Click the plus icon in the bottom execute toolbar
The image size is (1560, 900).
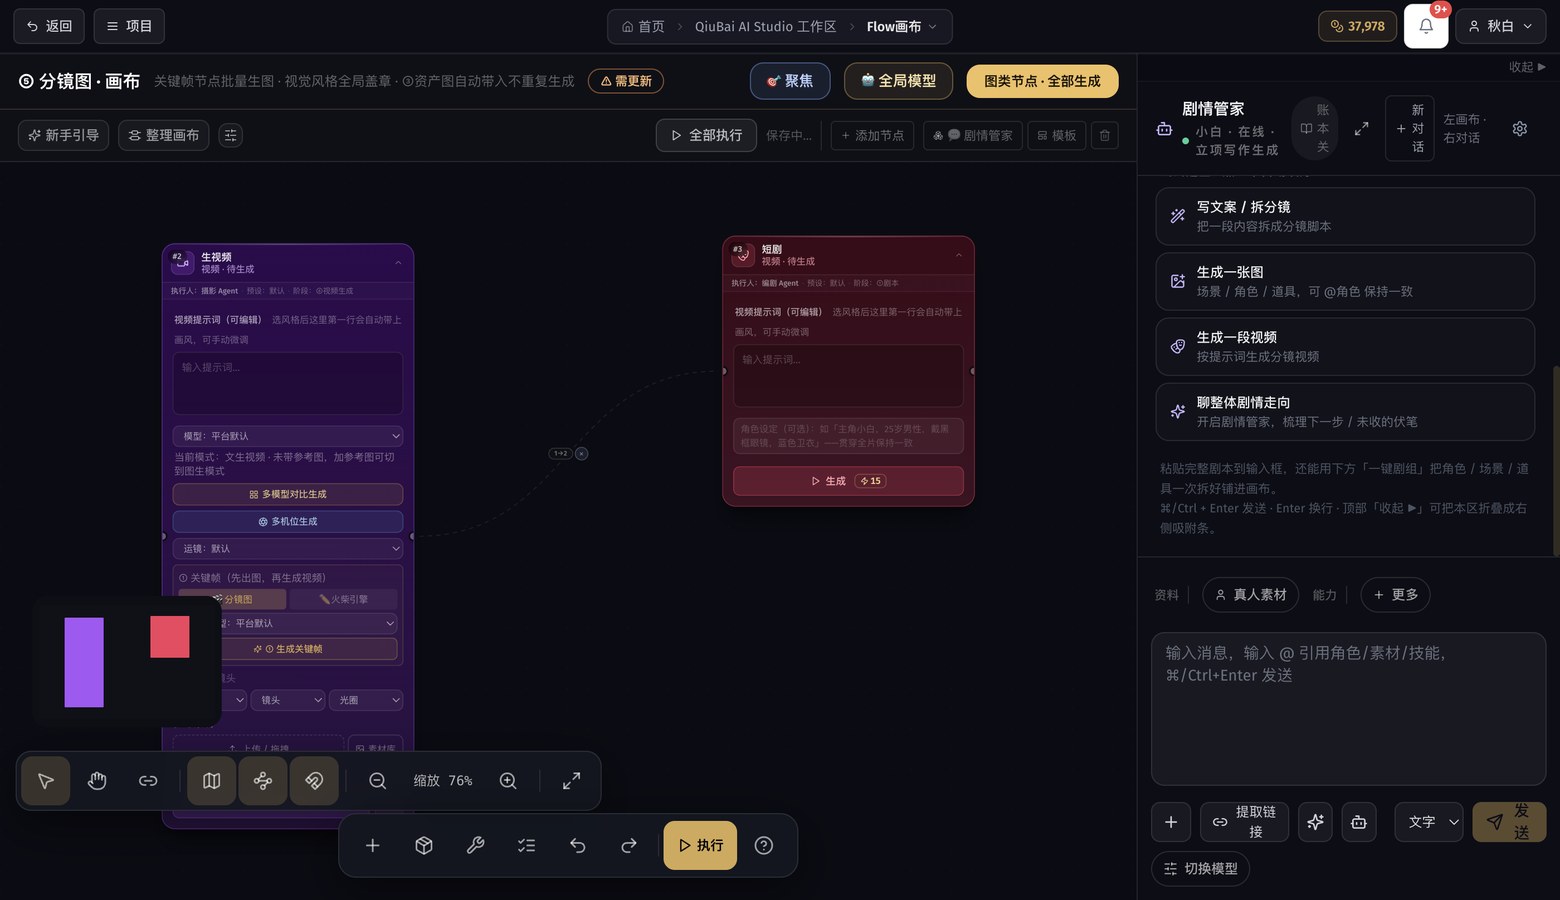[x=372, y=846]
